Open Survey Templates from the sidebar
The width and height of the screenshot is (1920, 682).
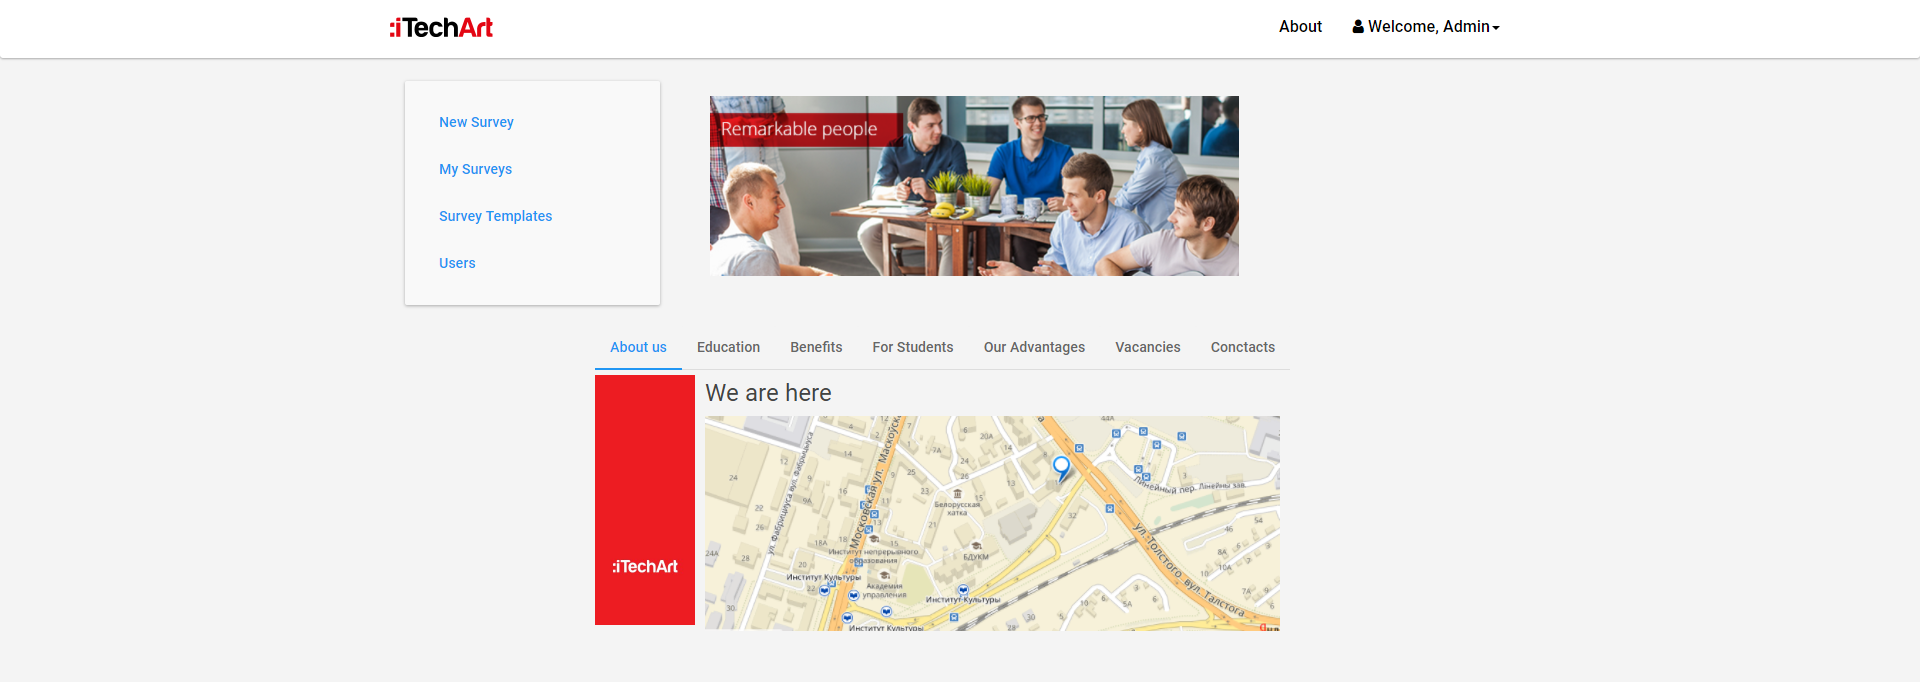(495, 216)
